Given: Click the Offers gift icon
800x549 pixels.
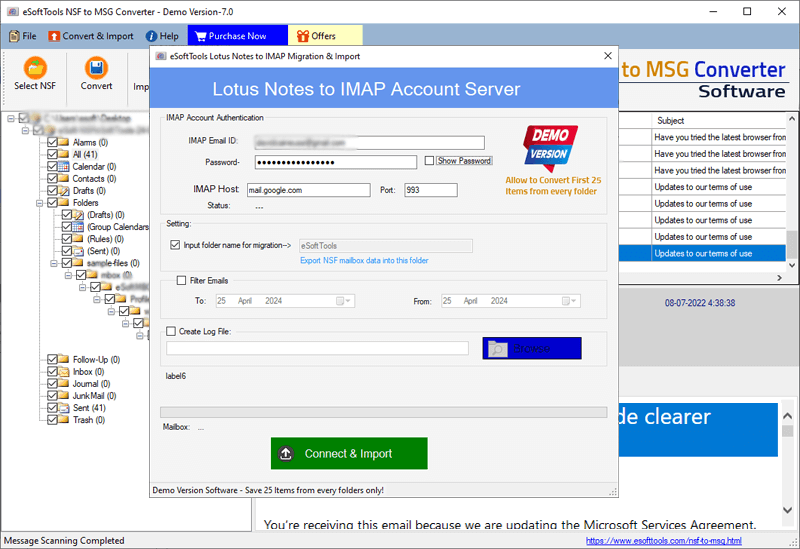Looking at the screenshot, I should [300, 36].
